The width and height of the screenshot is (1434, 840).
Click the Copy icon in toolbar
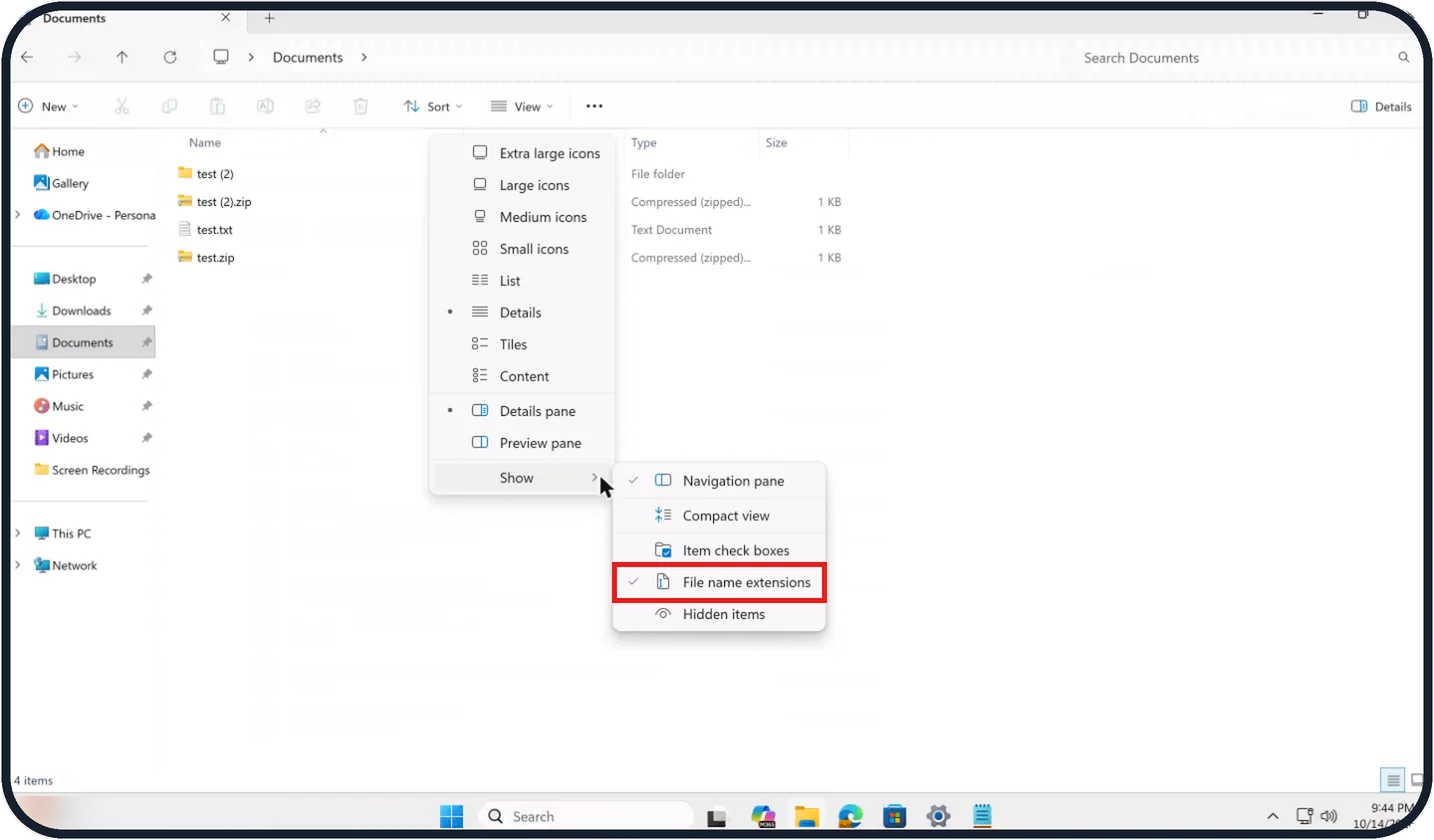point(169,106)
